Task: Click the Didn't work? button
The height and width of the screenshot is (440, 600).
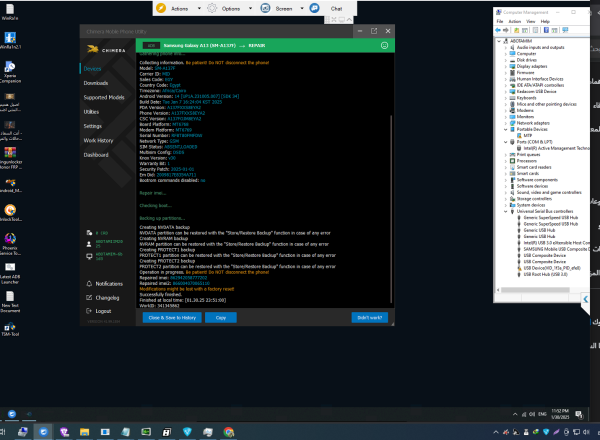Action: (370, 318)
